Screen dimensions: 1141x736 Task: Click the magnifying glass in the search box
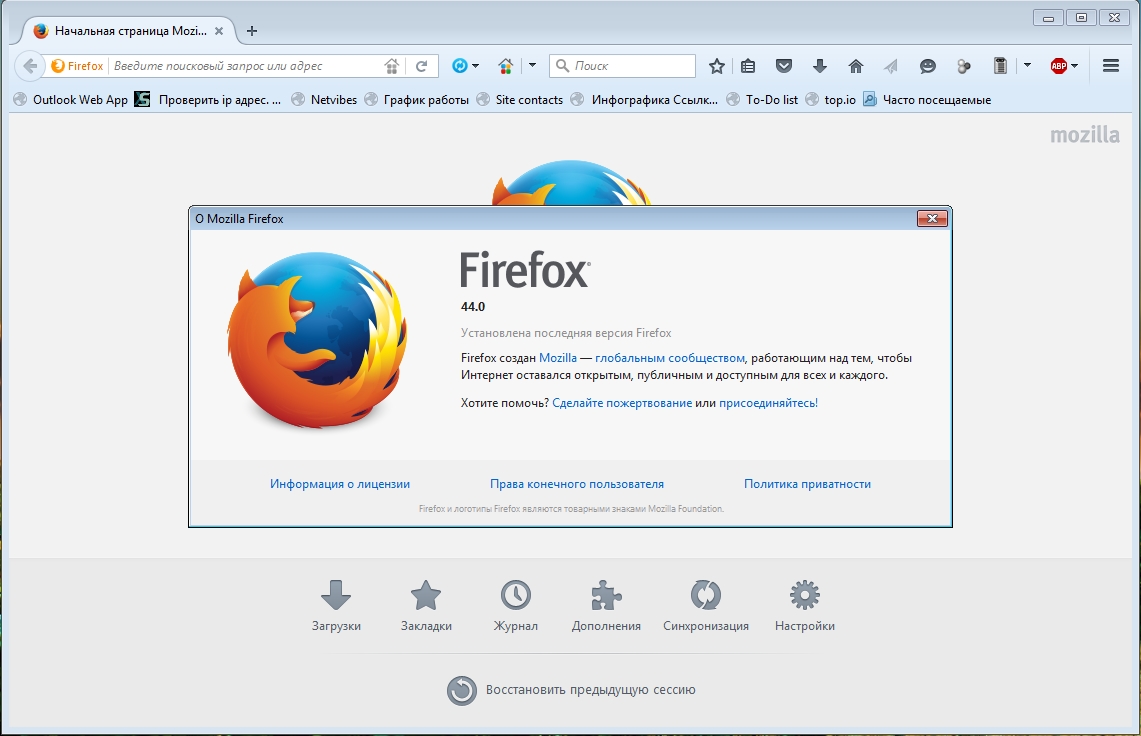(562, 66)
